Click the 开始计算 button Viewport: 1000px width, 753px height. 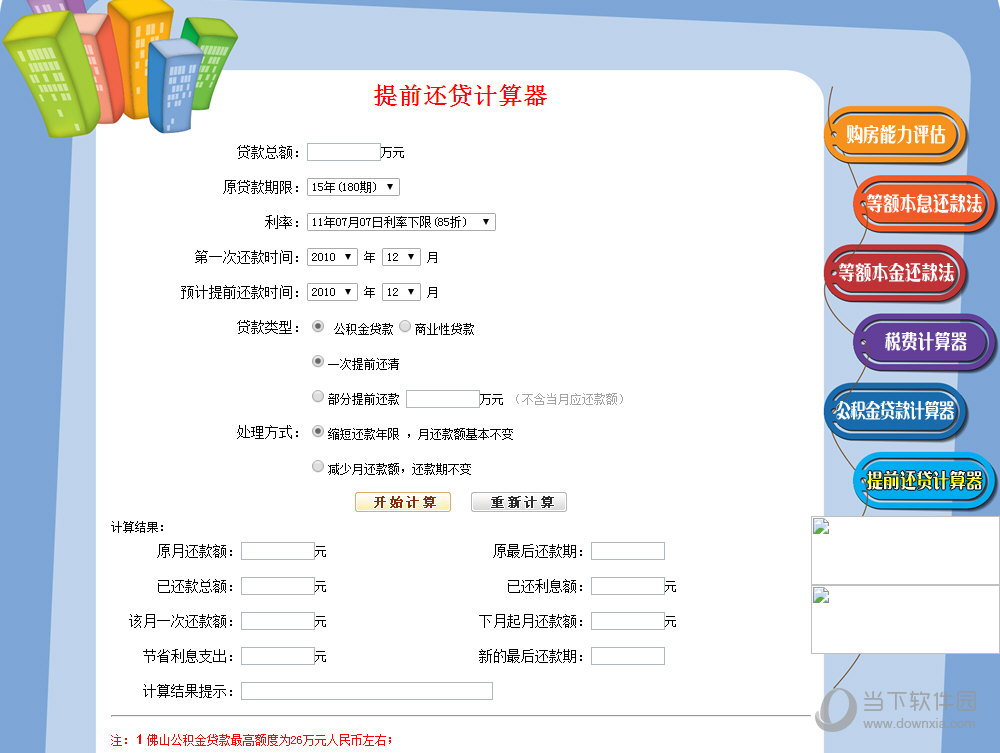402,502
